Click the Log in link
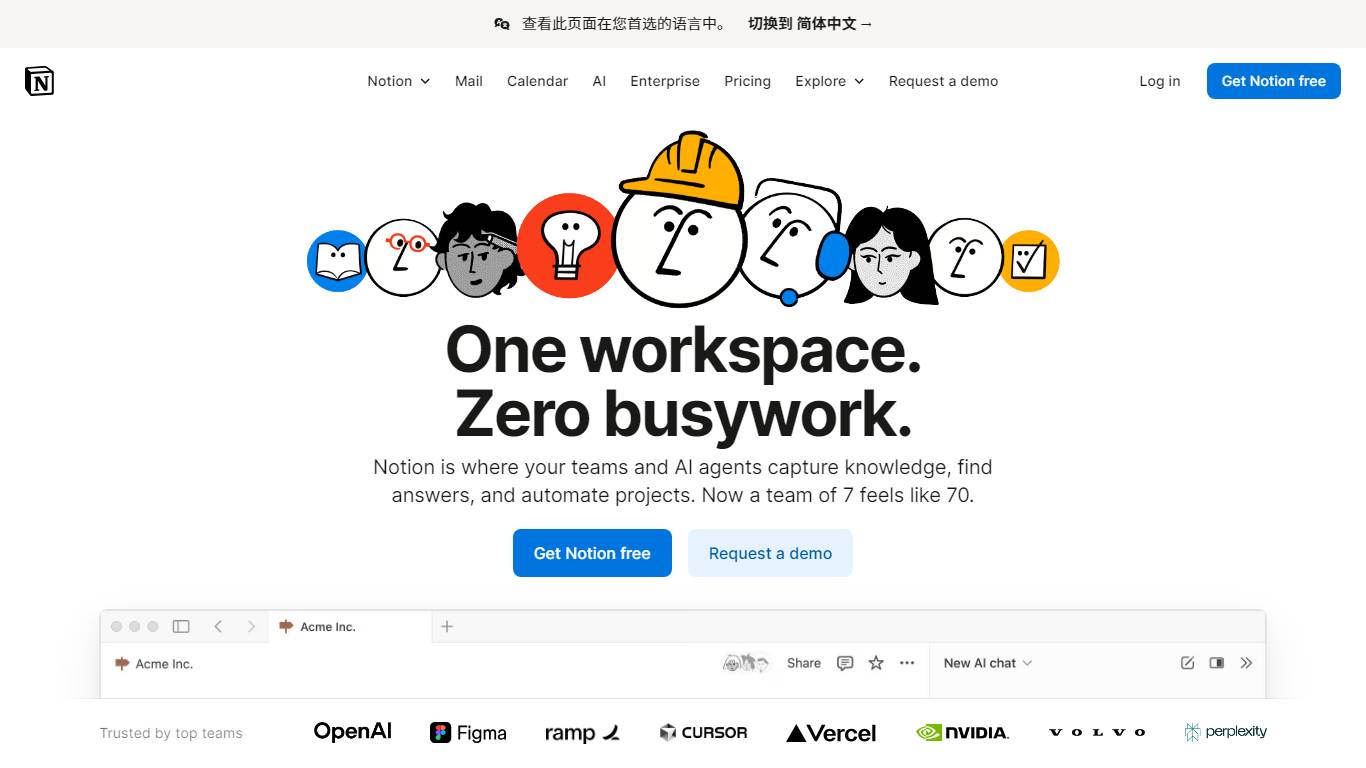Screen dimensions: 1366x768 point(1159,81)
